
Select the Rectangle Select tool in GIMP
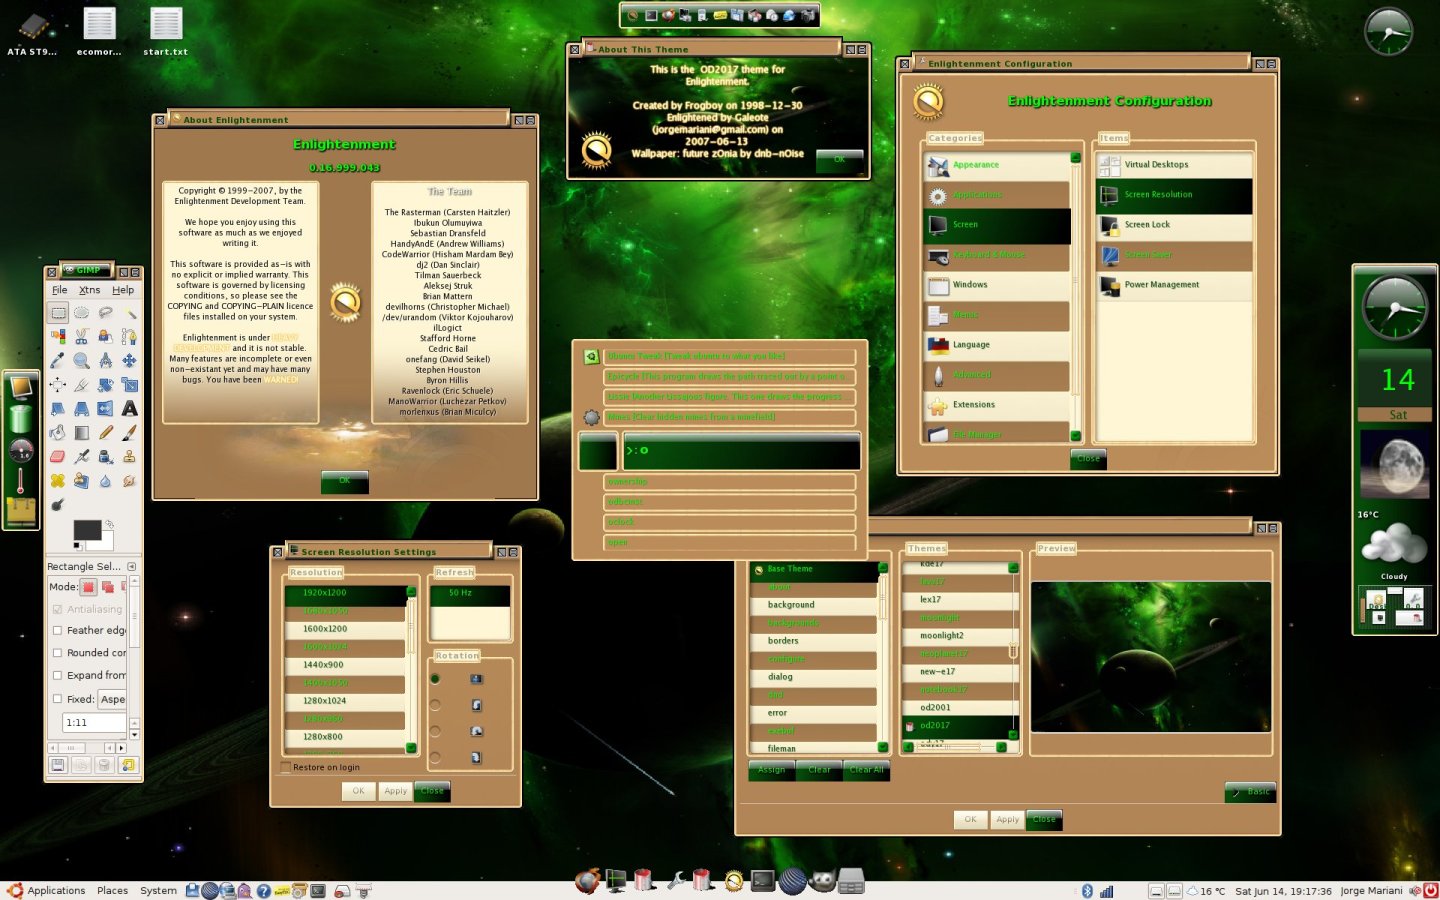click(x=59, y=313)
